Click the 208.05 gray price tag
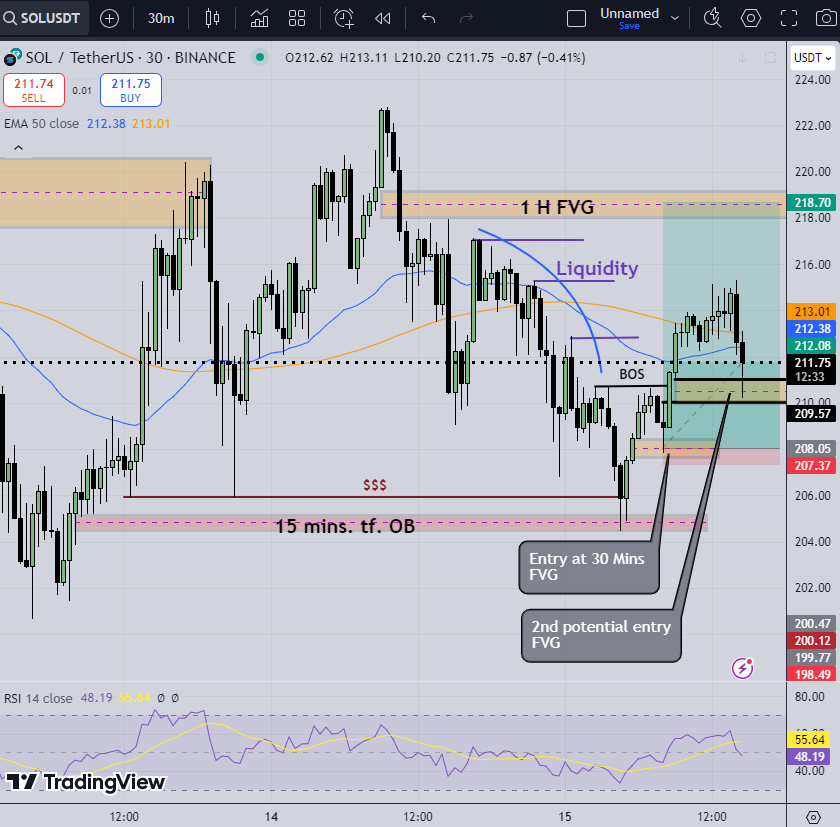The image size is (840, 827). tap(812, 448)
